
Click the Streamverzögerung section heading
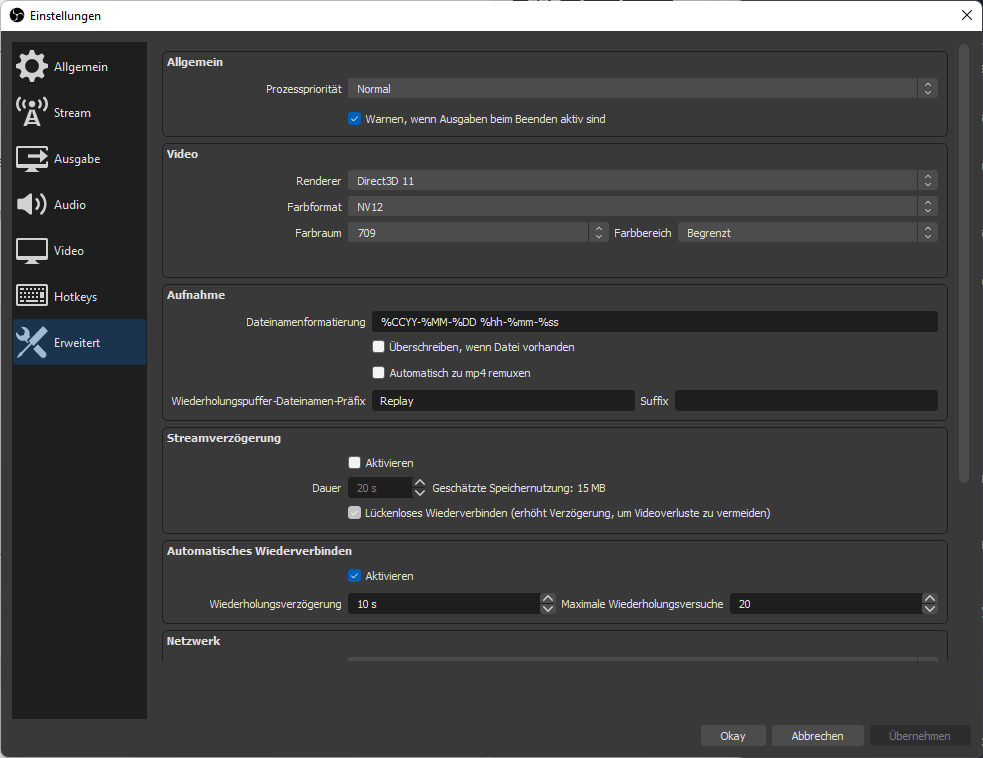pos(224,438)
